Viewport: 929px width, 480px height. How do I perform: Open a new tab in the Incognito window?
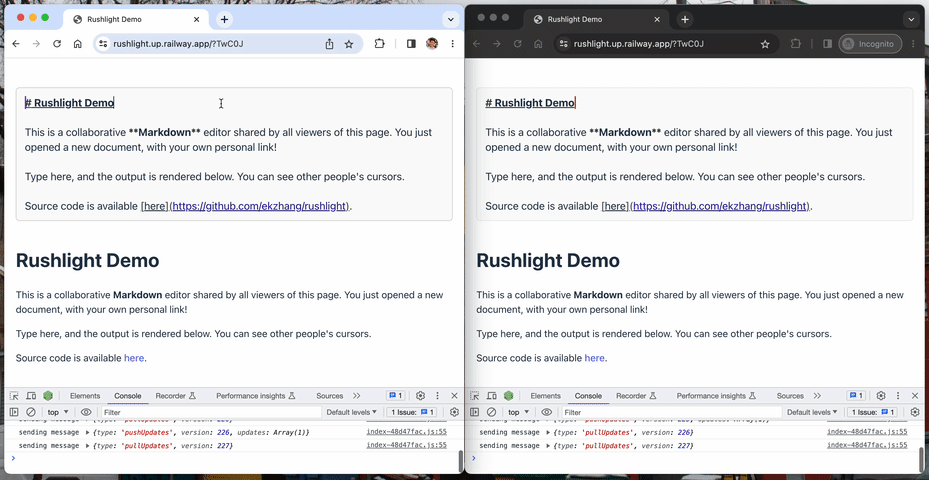[x=684, y=20]
